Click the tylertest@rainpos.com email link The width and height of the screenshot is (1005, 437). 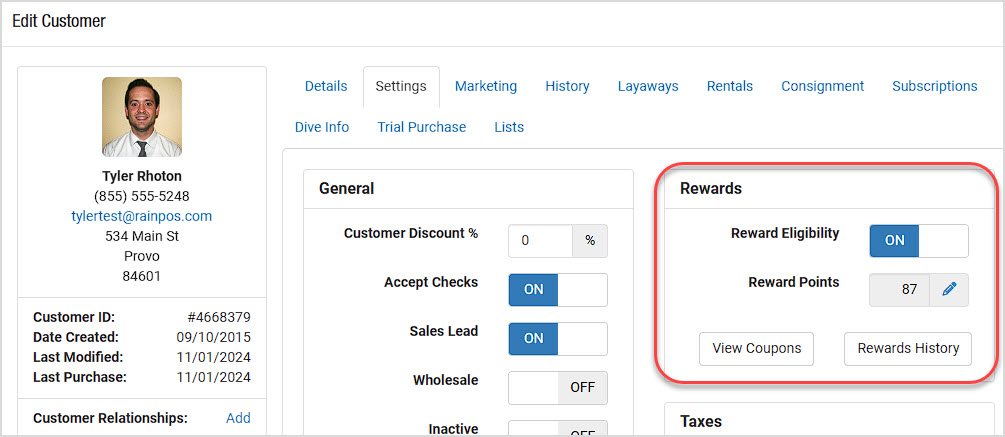142,216
